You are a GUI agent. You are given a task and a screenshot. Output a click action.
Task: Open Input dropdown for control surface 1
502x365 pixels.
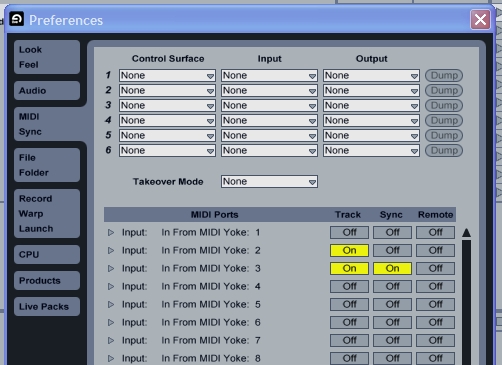269,76
